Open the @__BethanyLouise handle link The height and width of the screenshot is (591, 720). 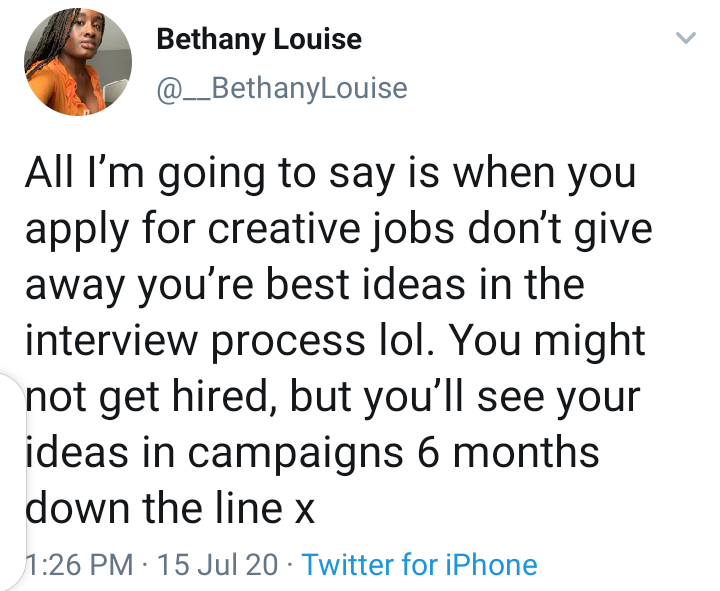pos(282,89)
